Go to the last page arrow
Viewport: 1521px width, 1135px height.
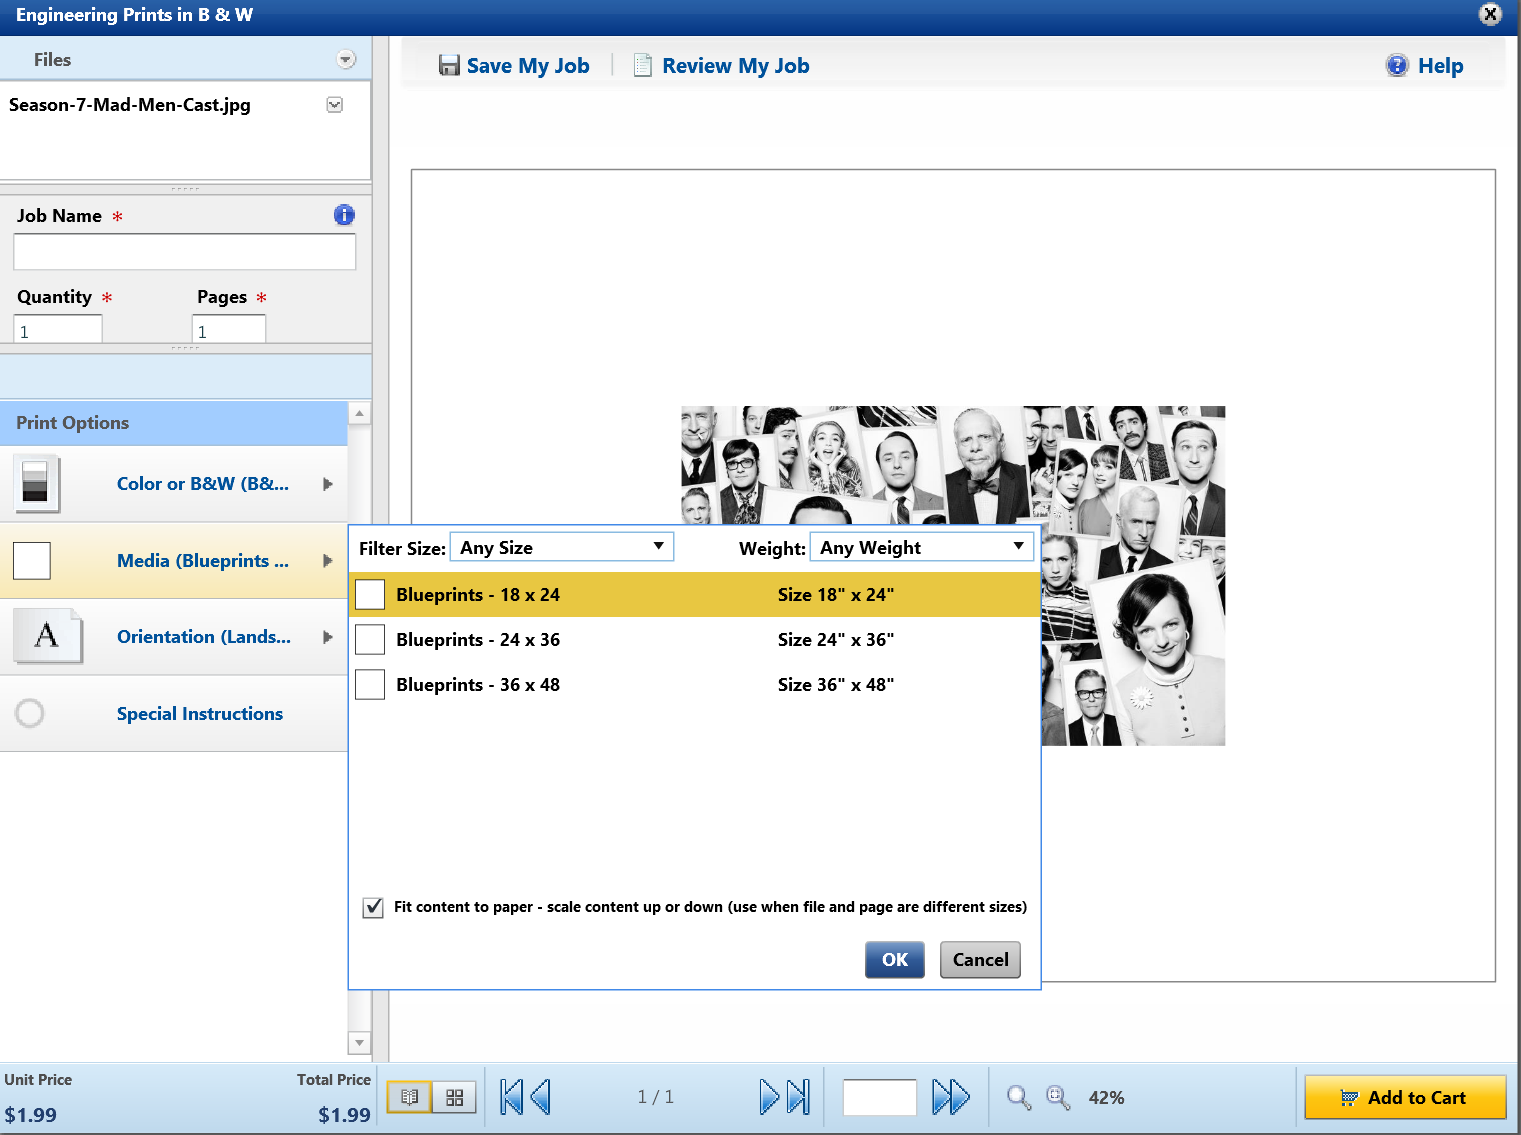[799, 1097]
